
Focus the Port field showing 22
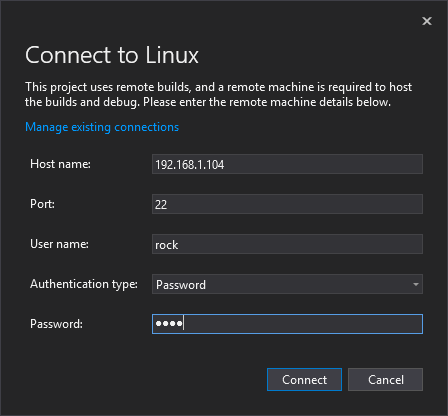(287, 204)
